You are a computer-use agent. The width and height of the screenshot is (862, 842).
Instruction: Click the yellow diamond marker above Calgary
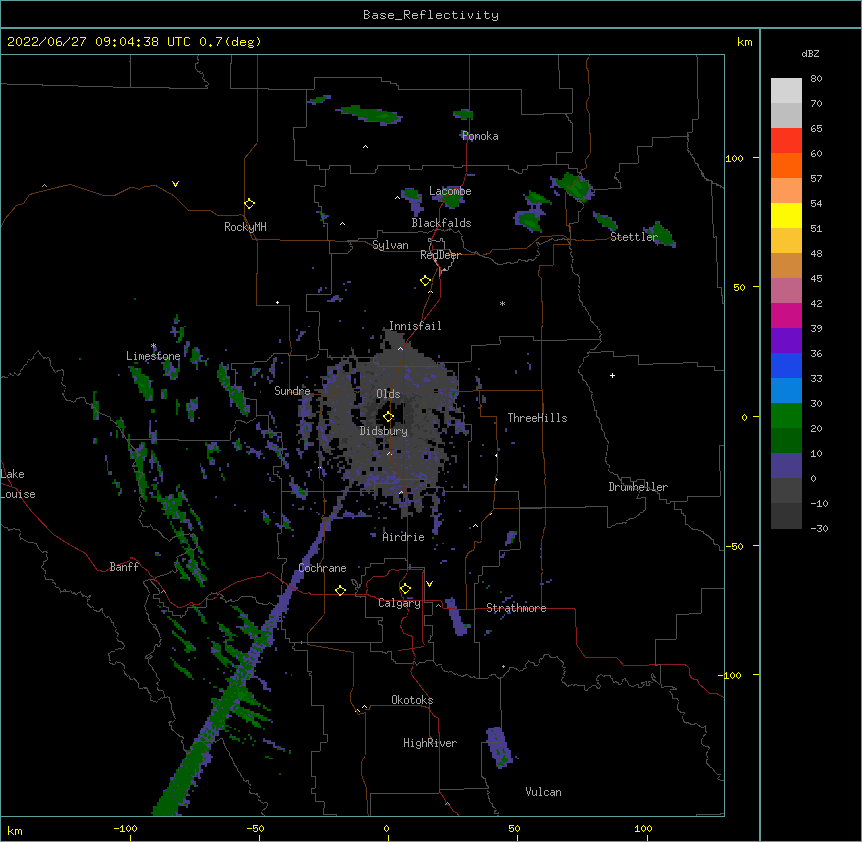(x=405, y=589)
